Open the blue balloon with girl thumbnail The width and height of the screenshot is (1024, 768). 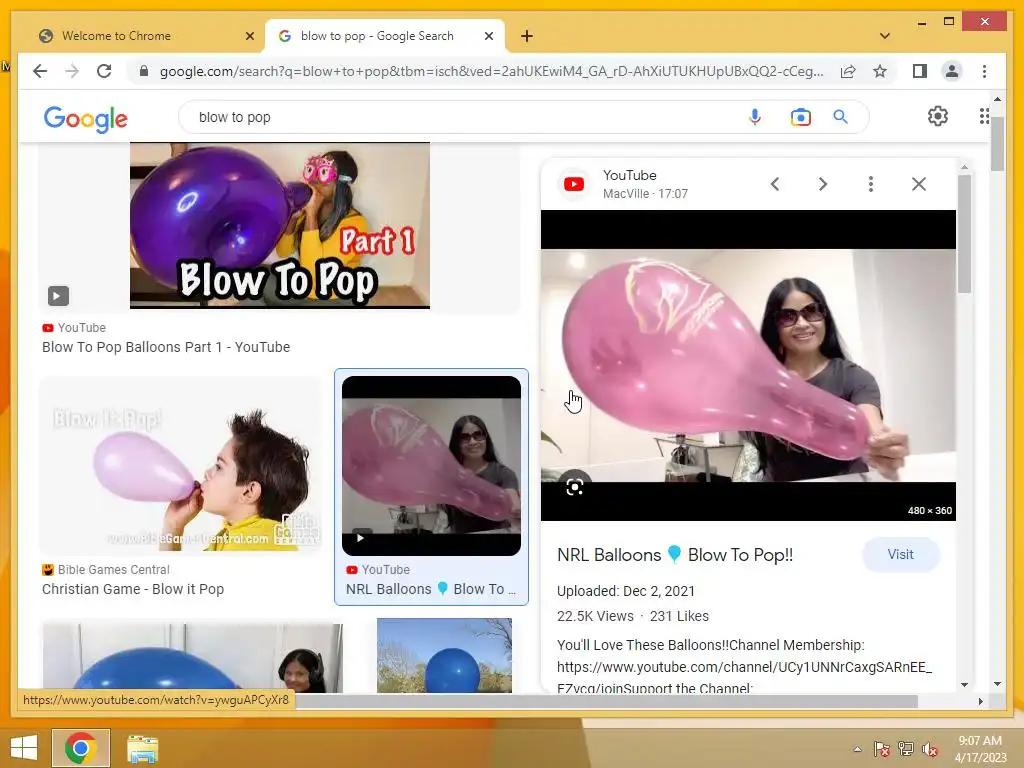click(x=192, y=657)
